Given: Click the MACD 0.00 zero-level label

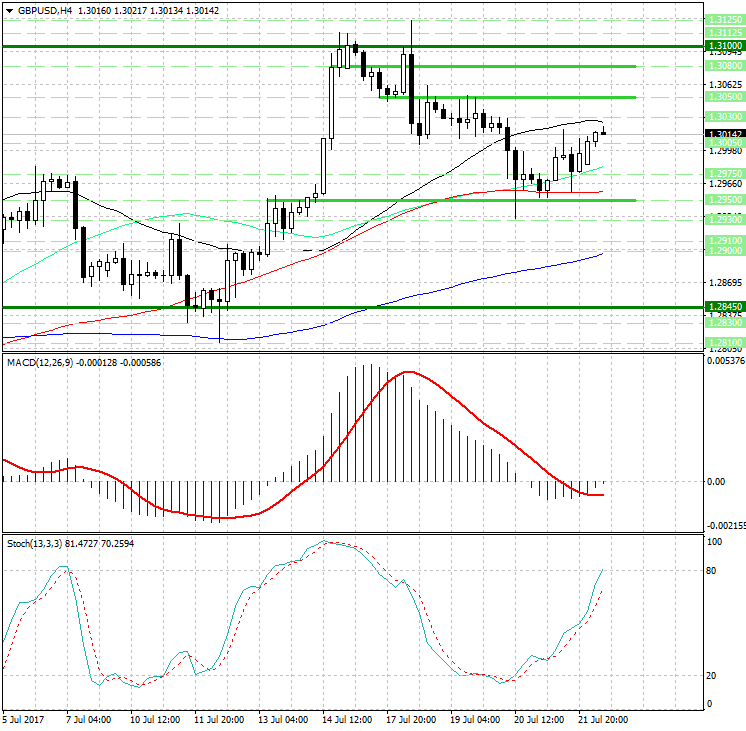Looking at the screenshot, I should coord(716,482).
